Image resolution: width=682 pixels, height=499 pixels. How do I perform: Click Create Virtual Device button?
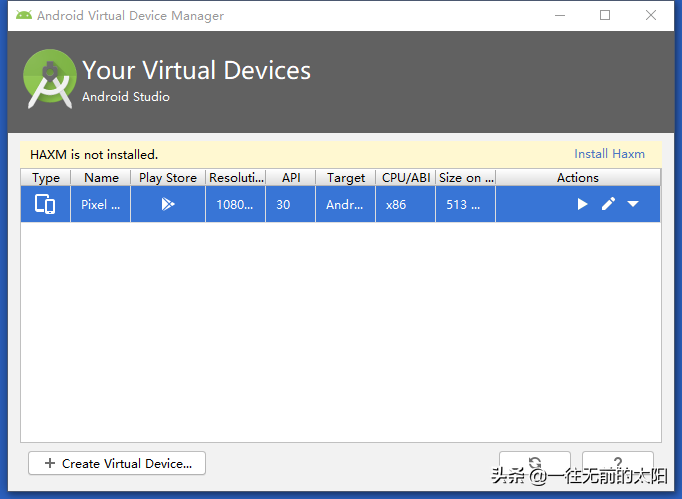pos(117,463)
